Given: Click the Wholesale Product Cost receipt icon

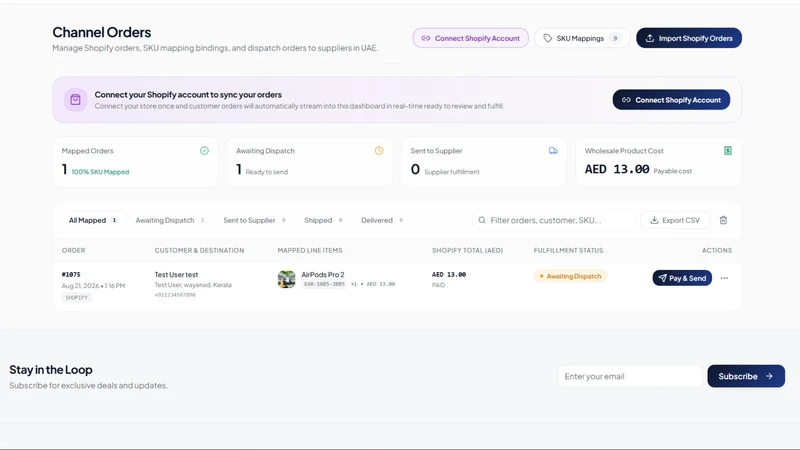Looking at the screenshot, I should coord(728,151).
